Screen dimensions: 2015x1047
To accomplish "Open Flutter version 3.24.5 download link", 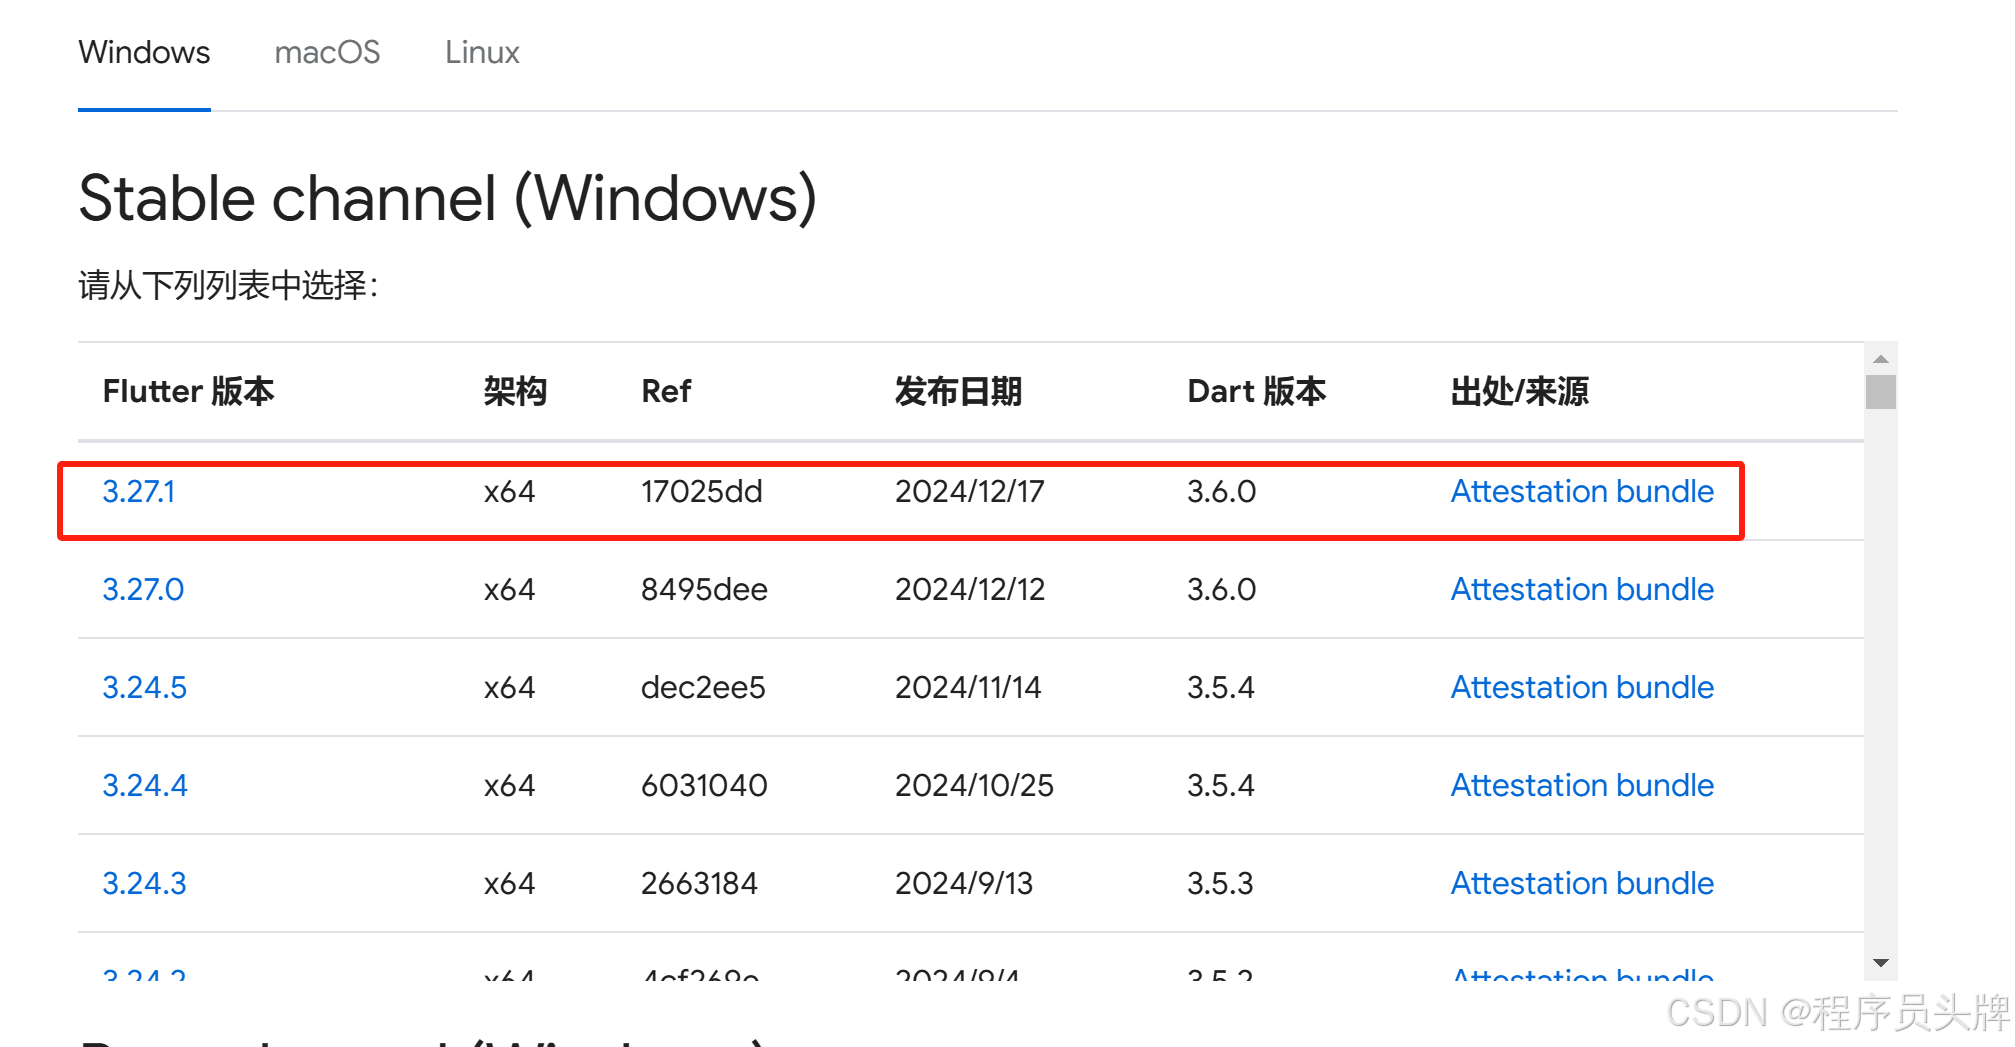I will pos(144,687).
